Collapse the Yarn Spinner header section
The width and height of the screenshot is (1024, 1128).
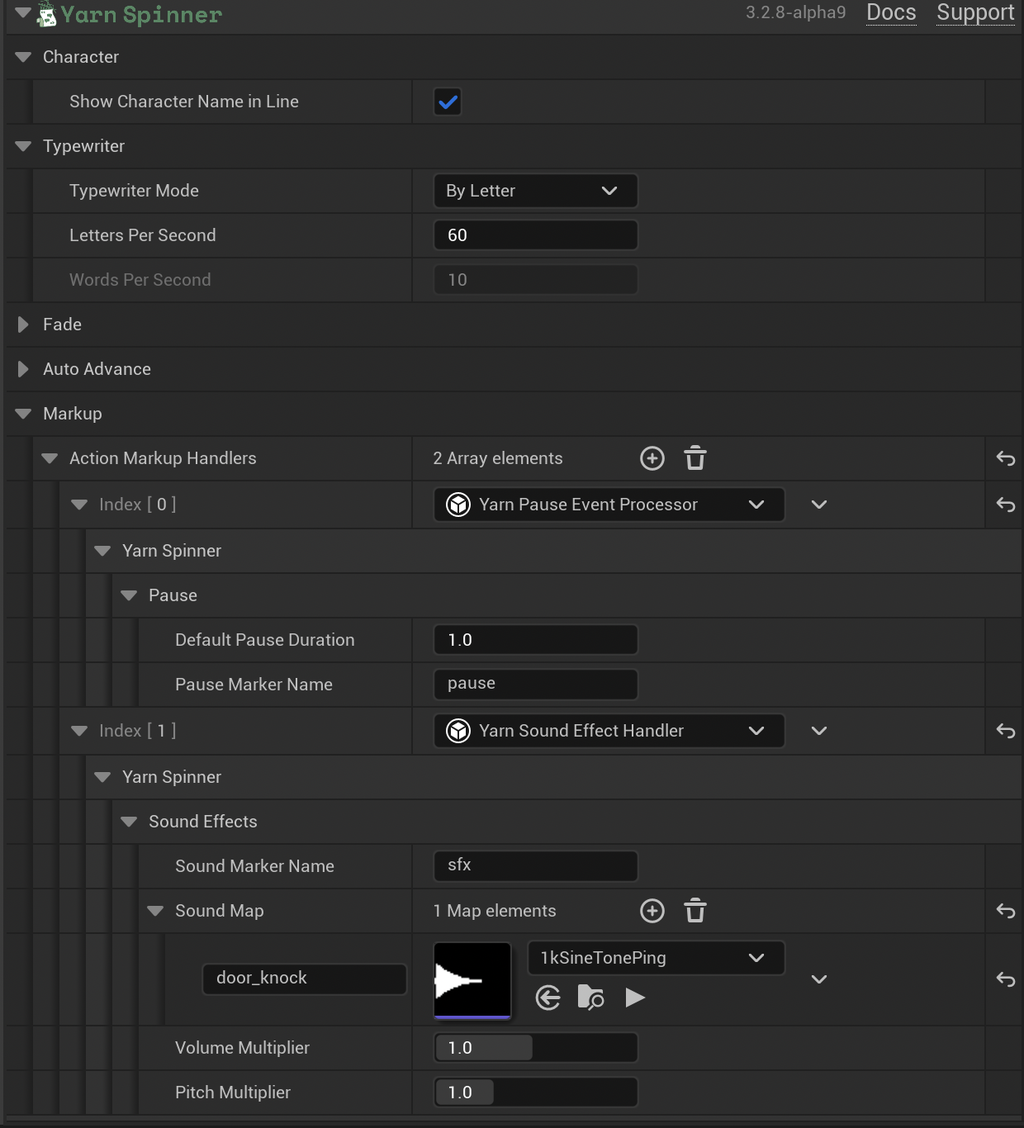(x=23, y=12)
